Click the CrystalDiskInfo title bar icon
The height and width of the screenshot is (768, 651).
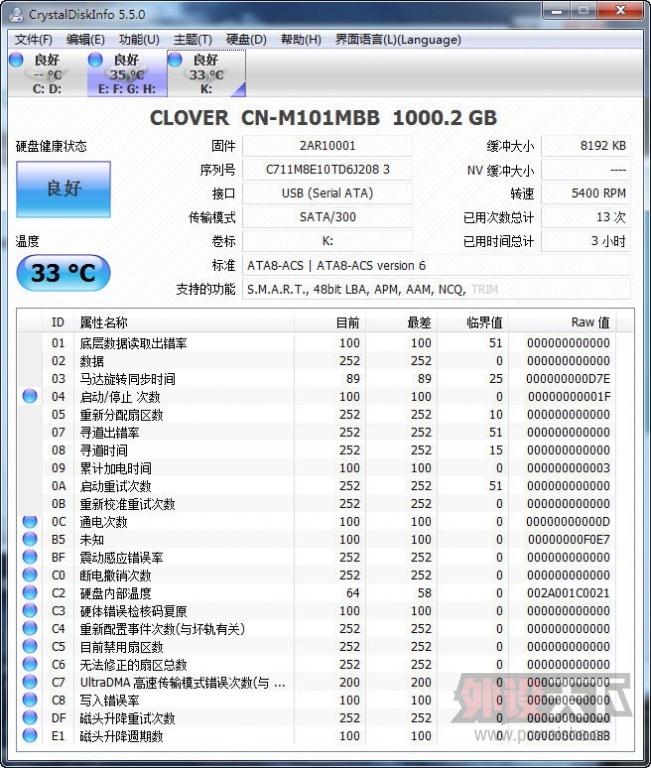coord(16,14)
